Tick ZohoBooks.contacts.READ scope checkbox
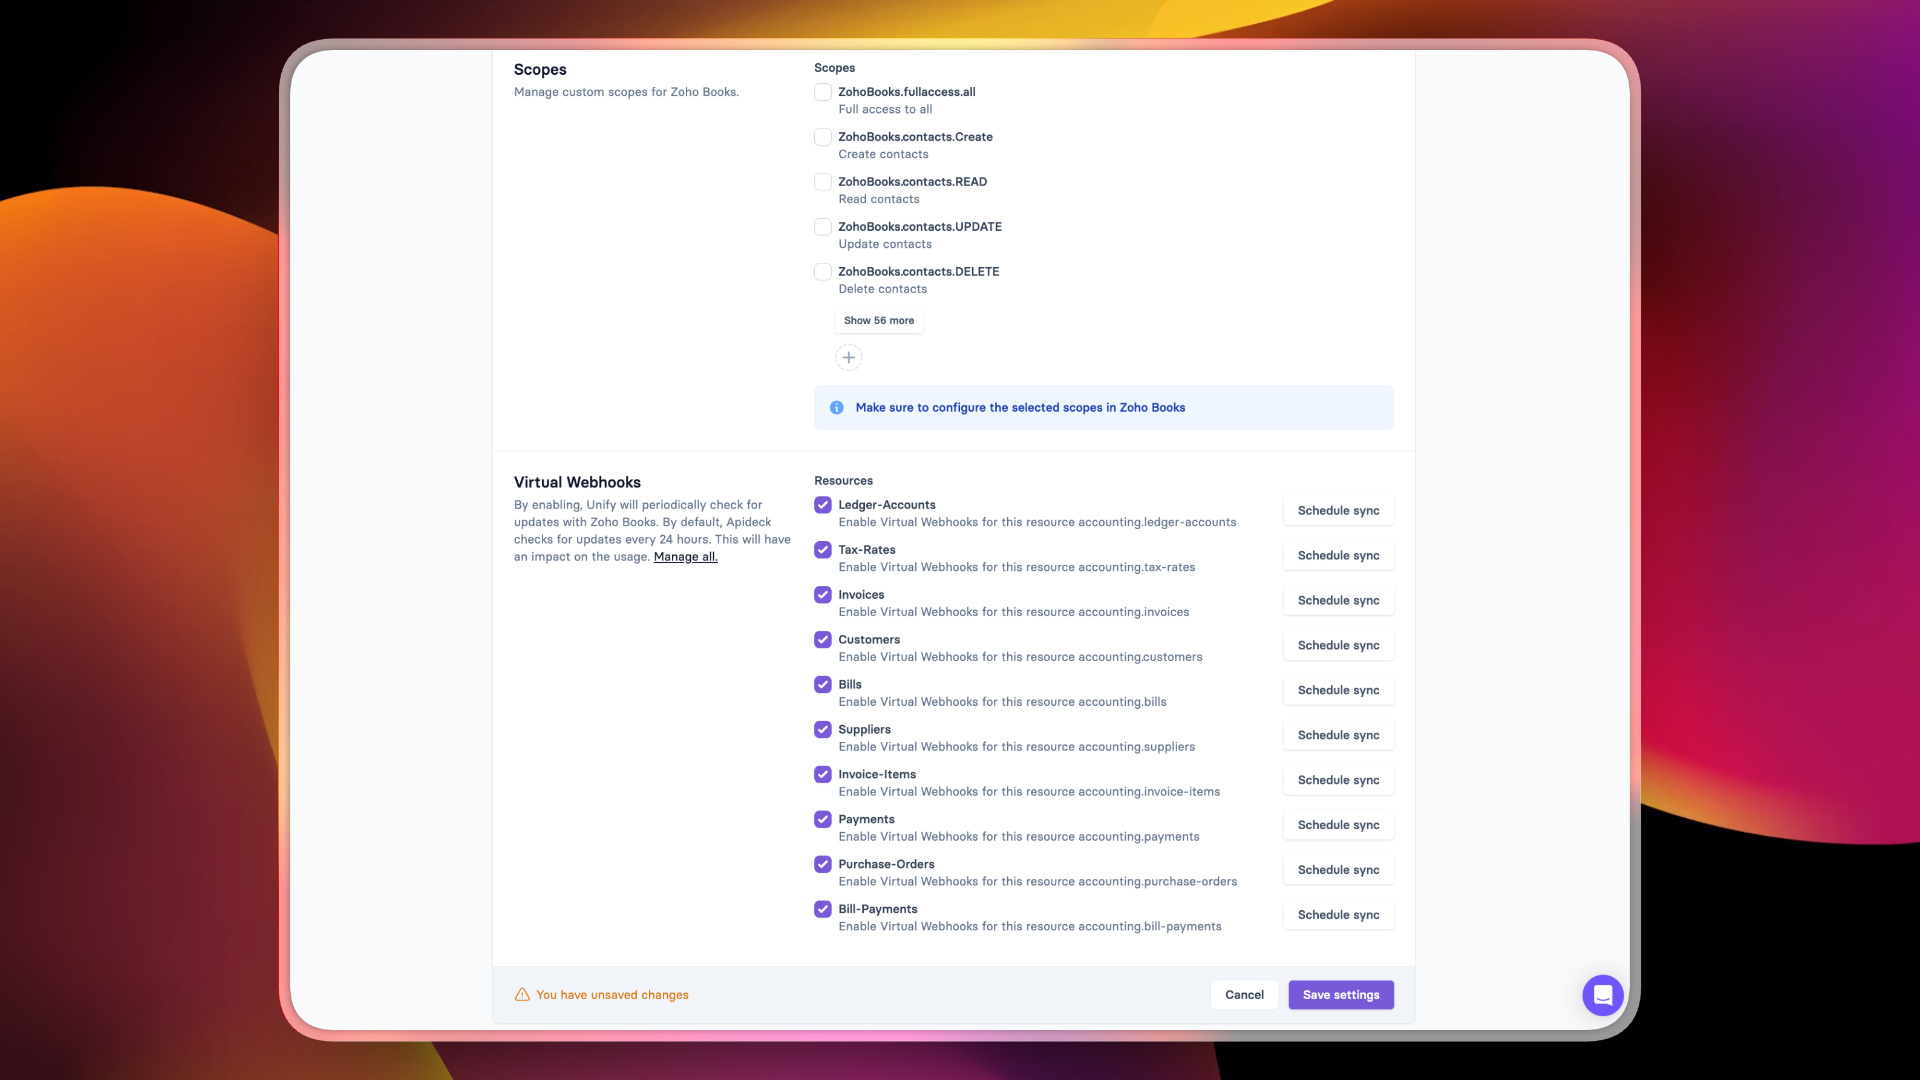Screen dimensions: 1920x1080 822,182
